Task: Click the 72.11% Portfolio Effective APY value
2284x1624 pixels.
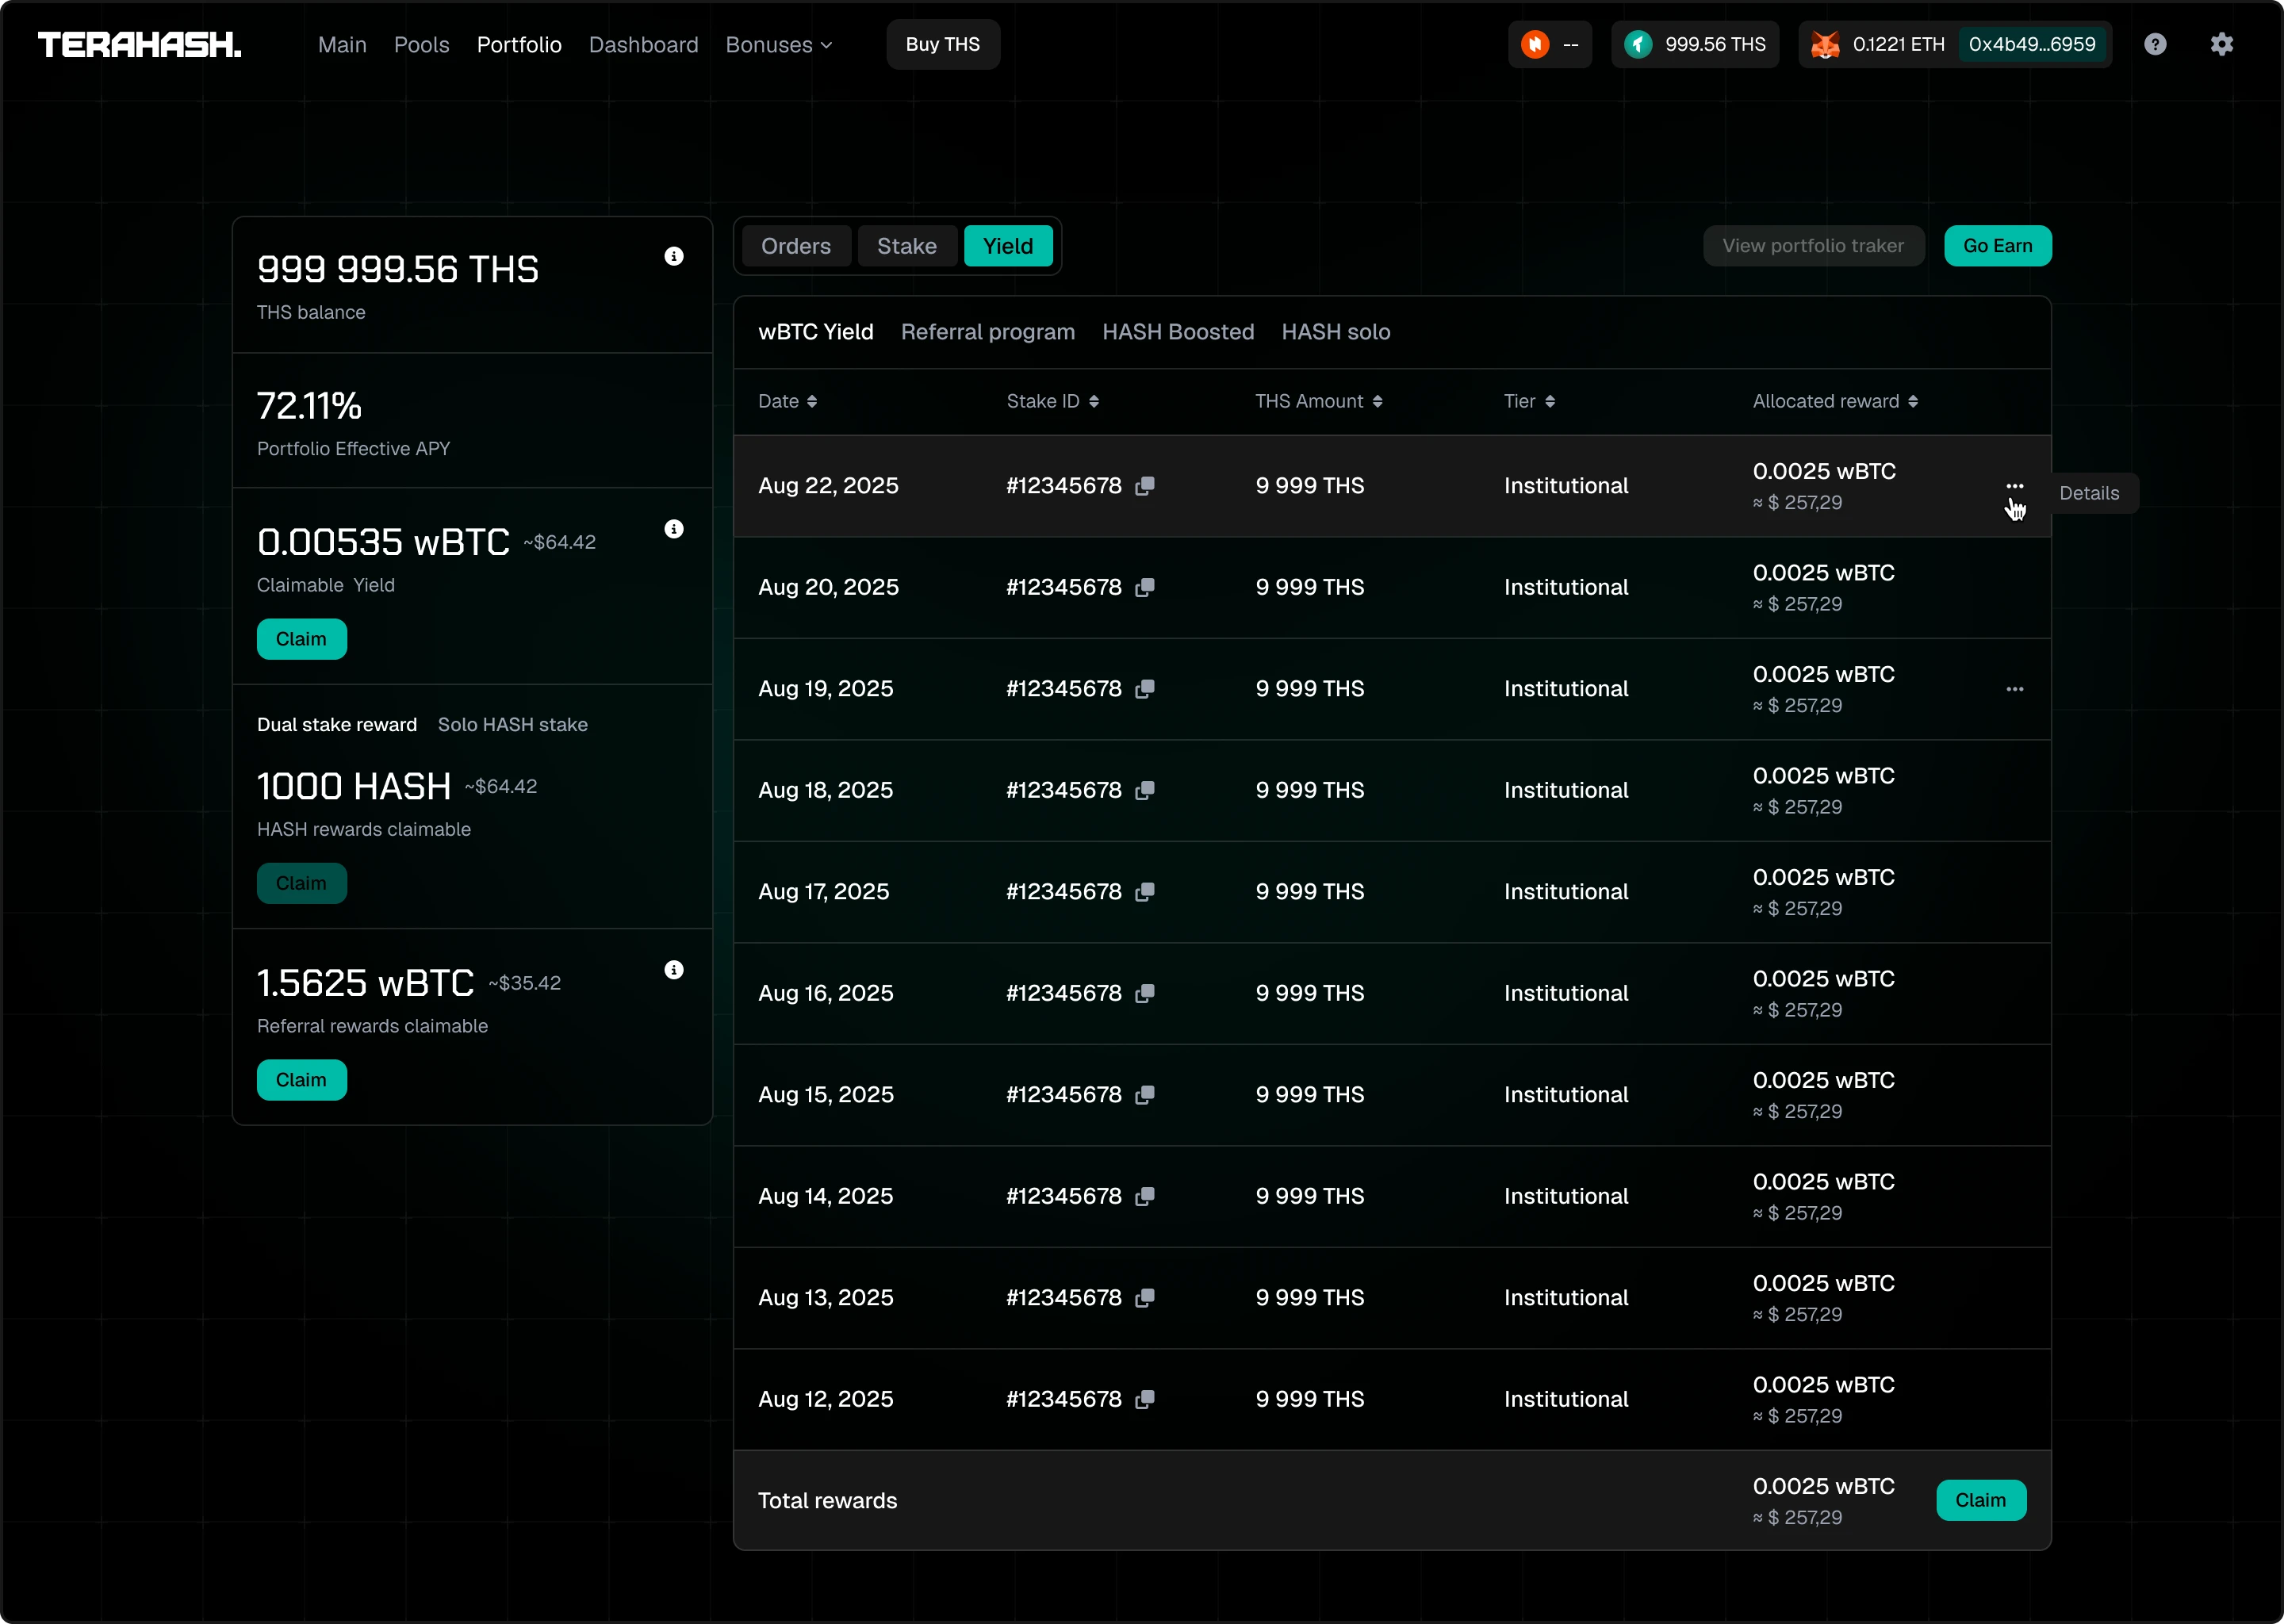Action: click(309, 406)
